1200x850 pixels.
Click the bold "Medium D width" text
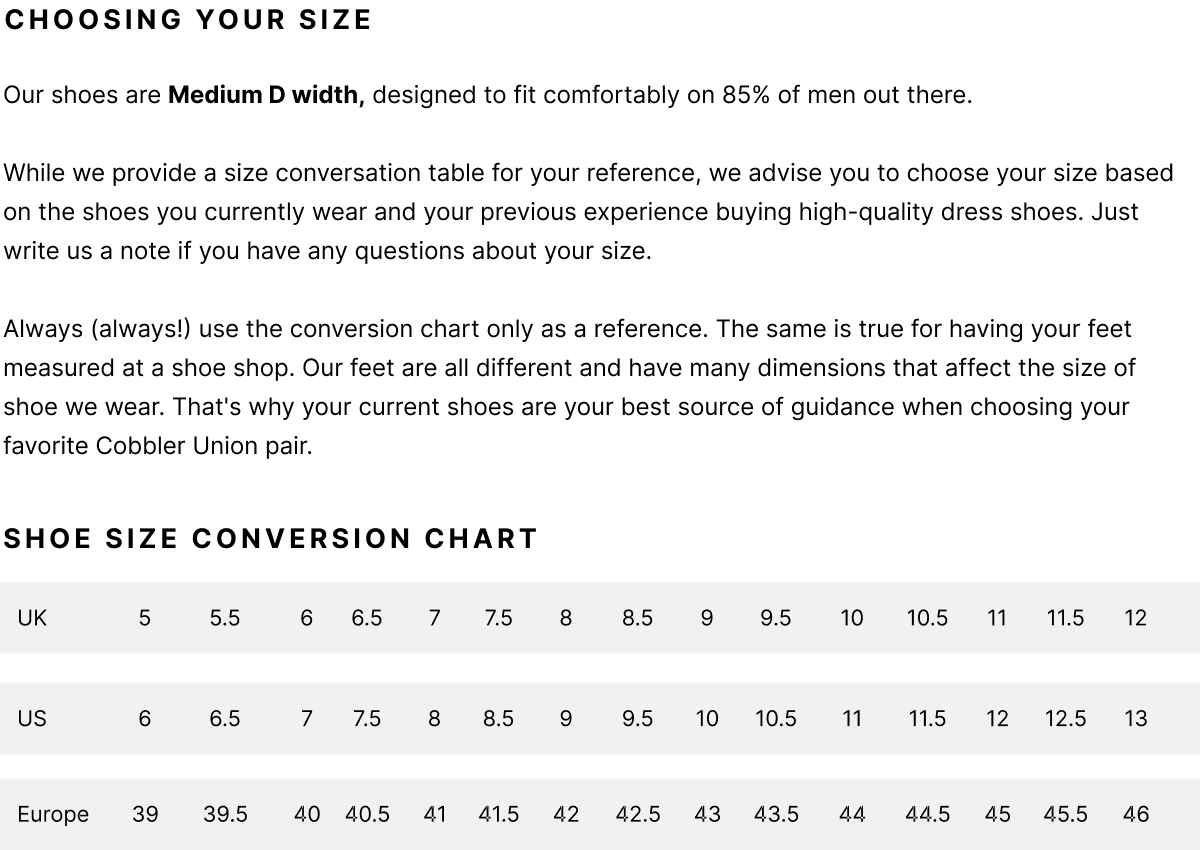click(265, 95)
